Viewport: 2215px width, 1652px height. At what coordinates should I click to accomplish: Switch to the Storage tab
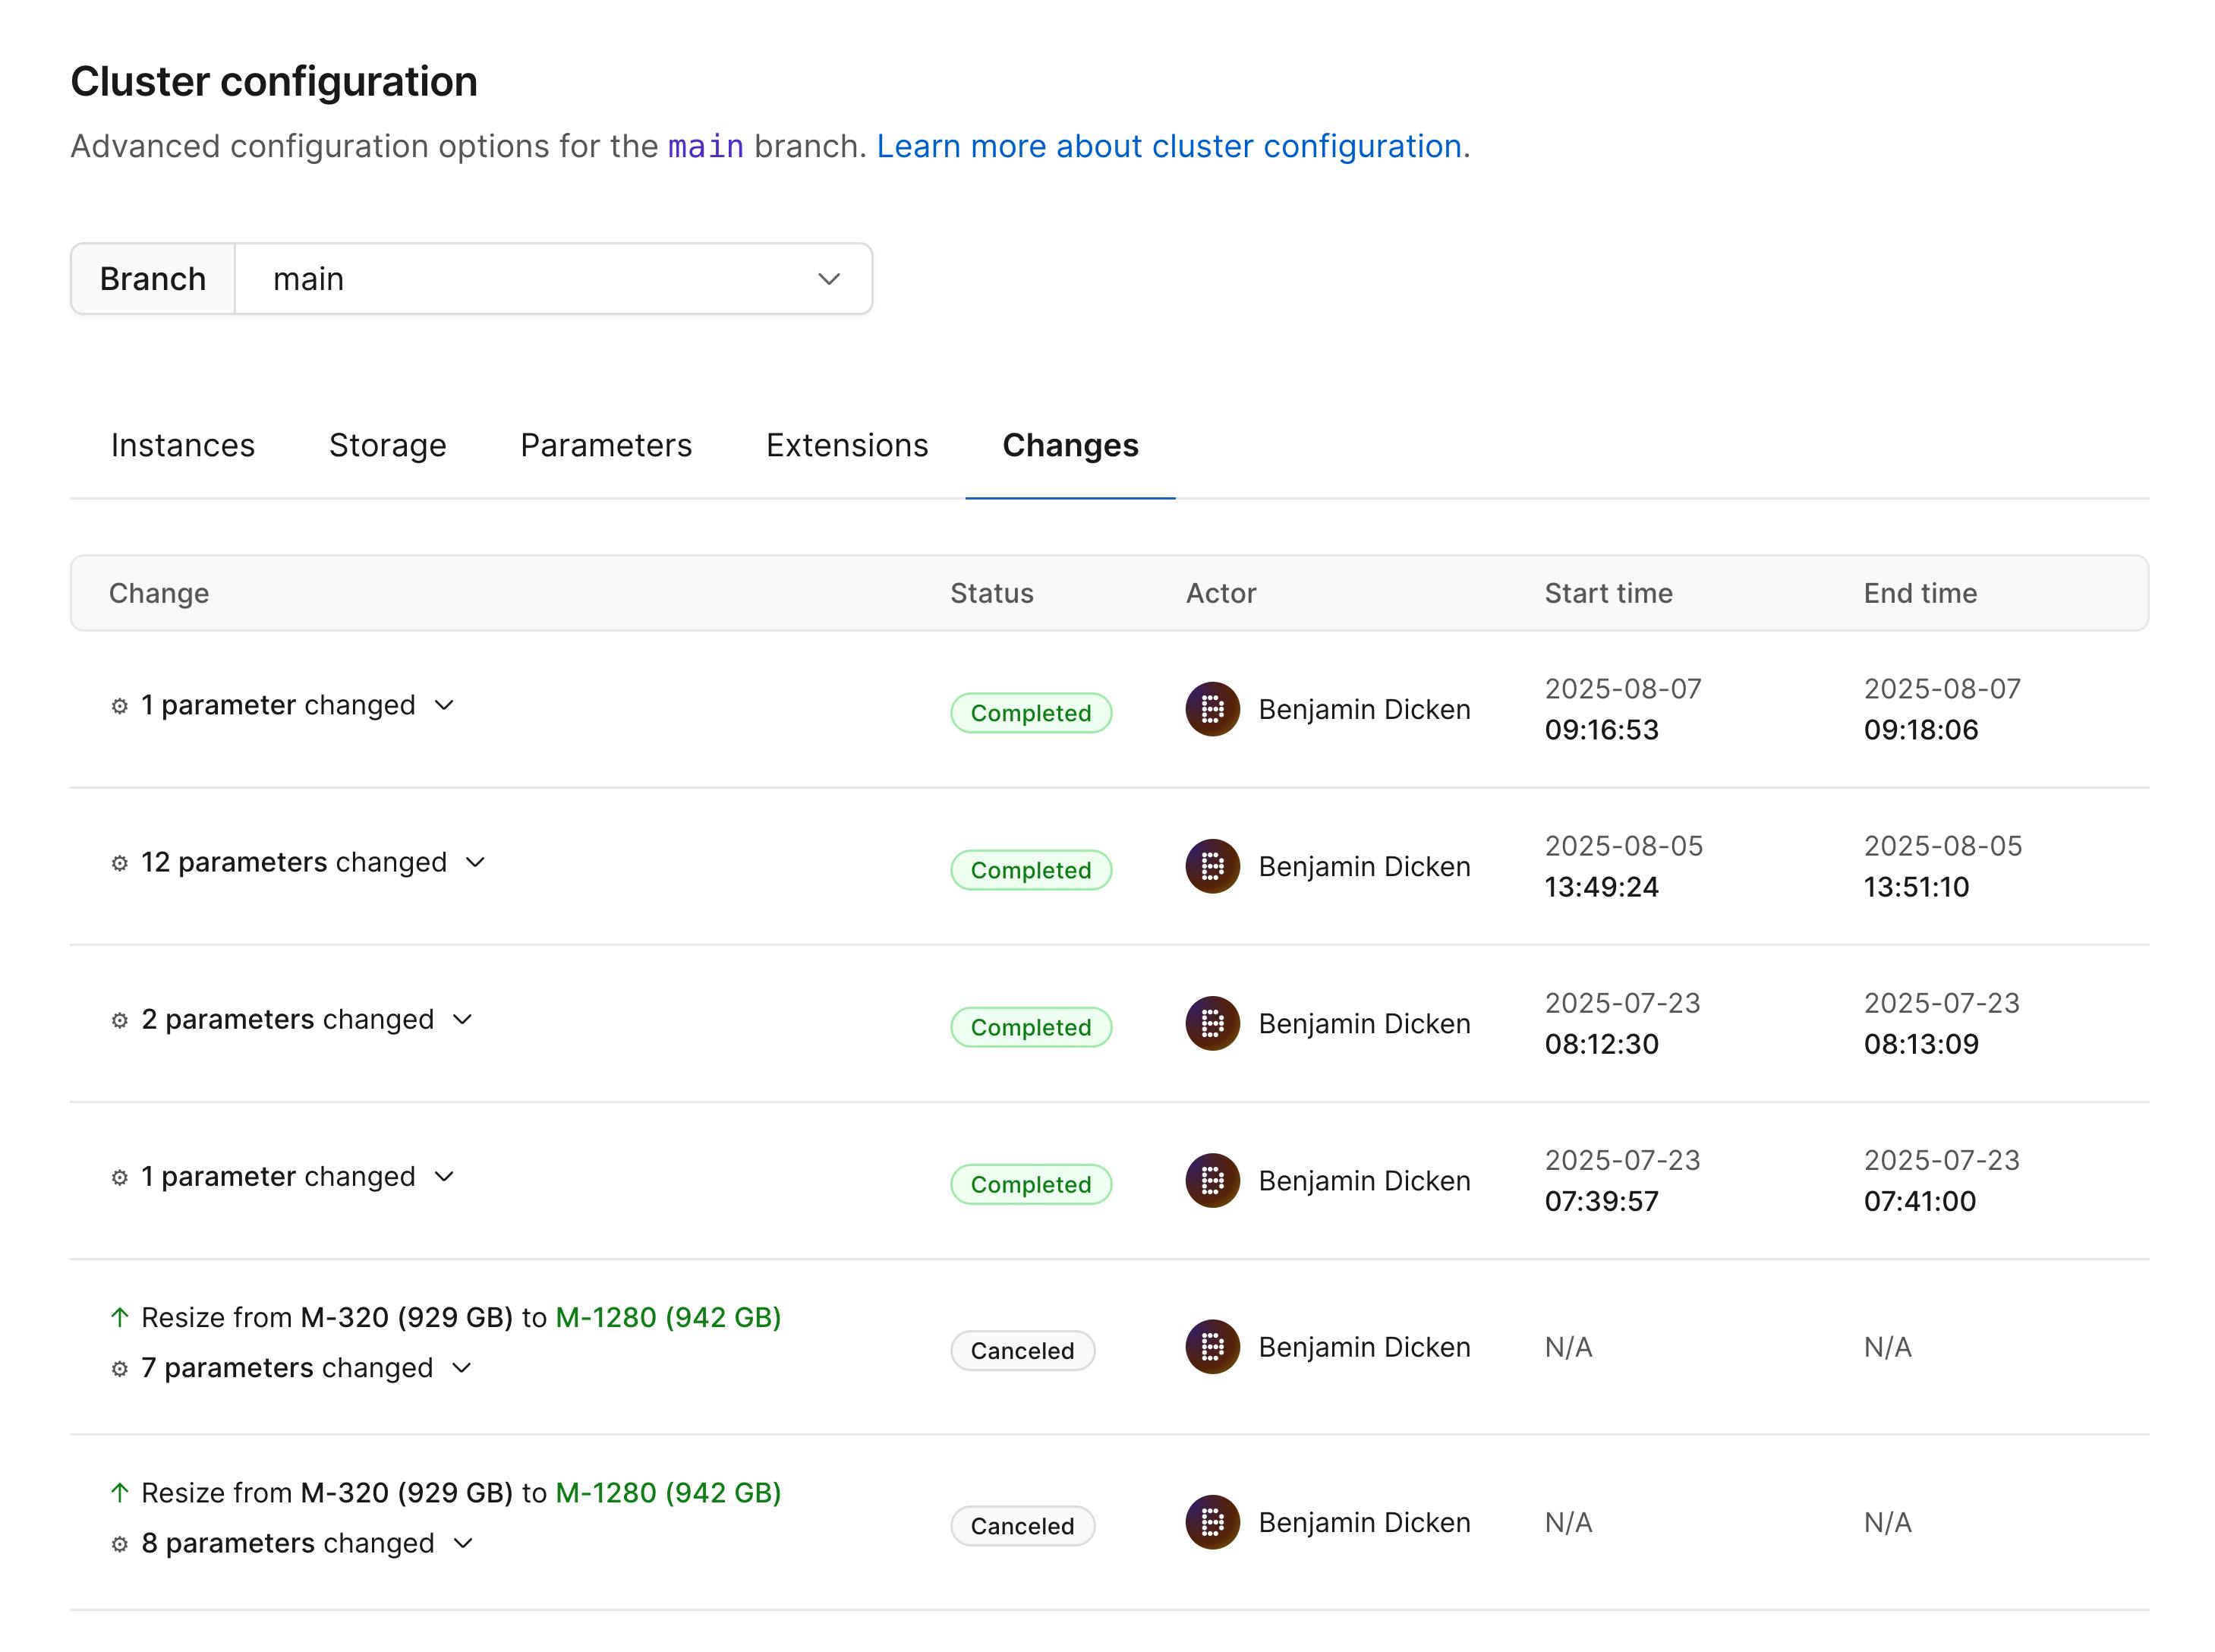pyautogui.click(x=388, y=445)
